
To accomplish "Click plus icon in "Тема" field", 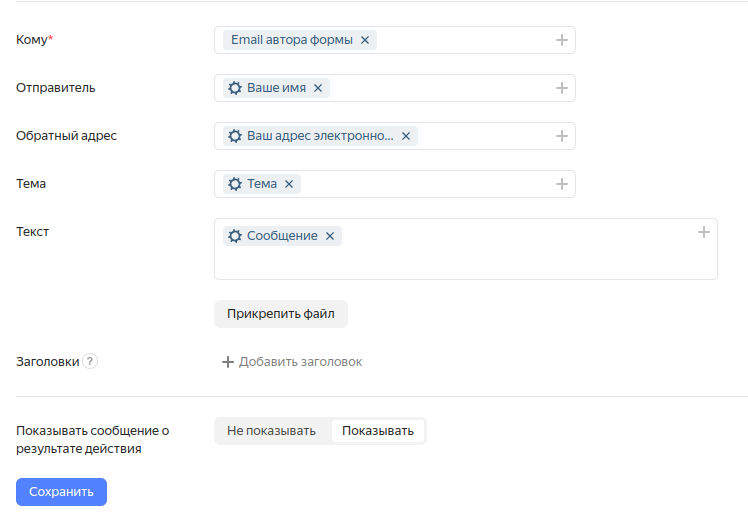I will pos(562,184).
